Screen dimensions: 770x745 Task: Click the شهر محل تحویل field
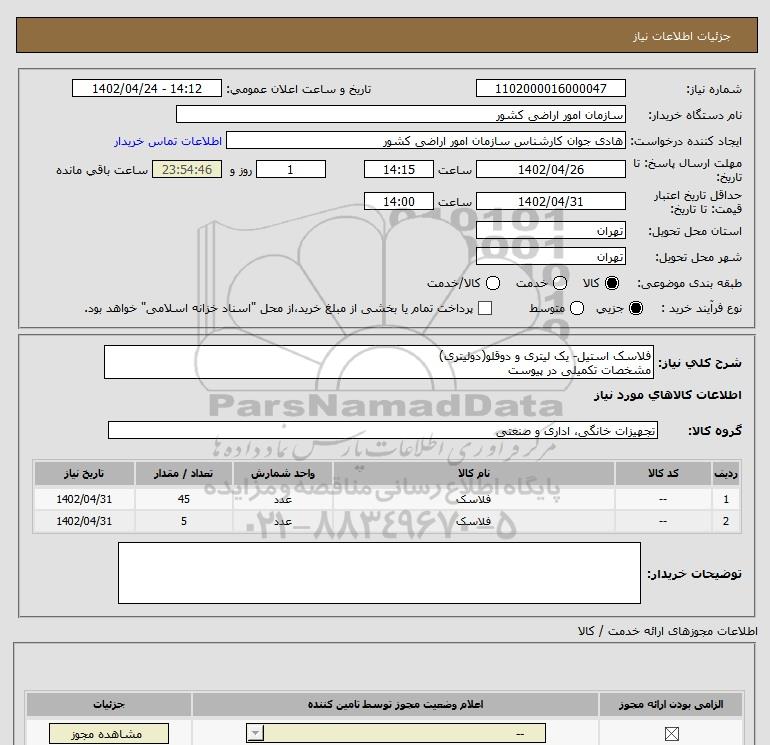tap(550, 256)
